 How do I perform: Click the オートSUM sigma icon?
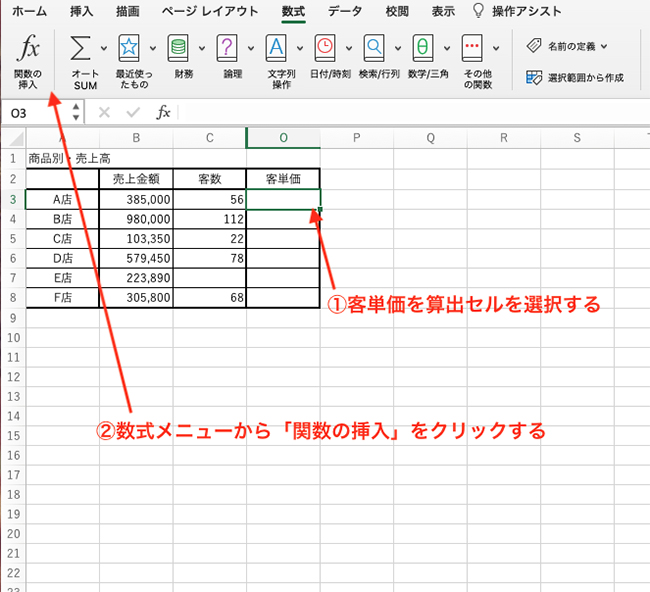click(x=80, y=48)
